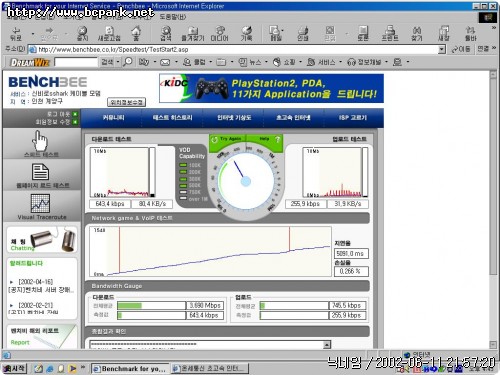Open webpage load test document icon
500x375 pixels.
click(40, 172)
